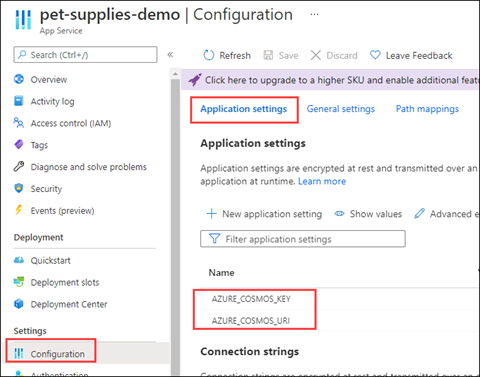The height and width of the screenshot is (377, 480).
Task: Click the Search (Ctrl+/) box
Action: click(x=85, y=55)
